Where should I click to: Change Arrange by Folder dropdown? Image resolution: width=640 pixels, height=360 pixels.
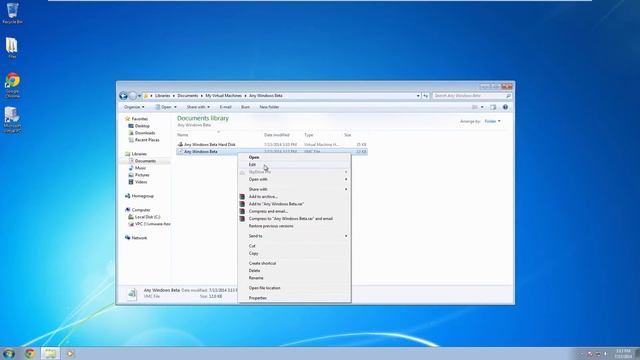click(x=492, y=121)
